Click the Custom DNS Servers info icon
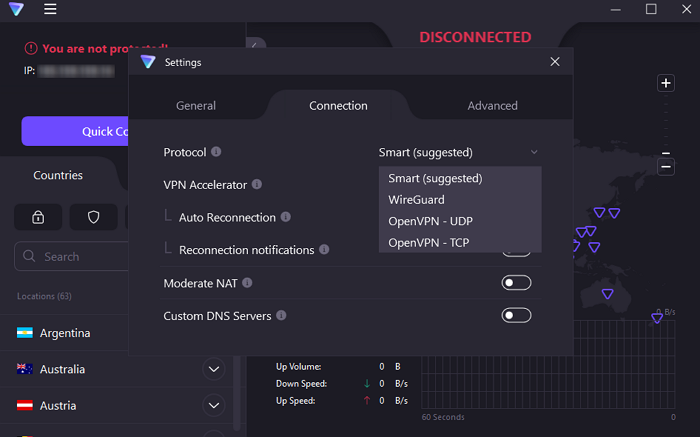700x437 pixels. pos(281,316)
